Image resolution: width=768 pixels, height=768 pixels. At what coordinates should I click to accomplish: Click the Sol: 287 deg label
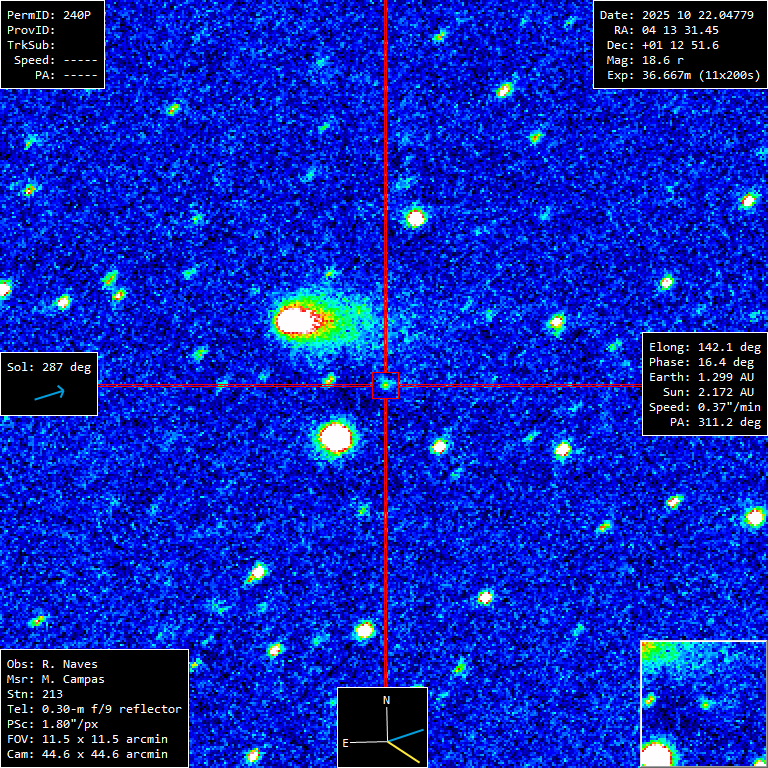click(49, 367)
